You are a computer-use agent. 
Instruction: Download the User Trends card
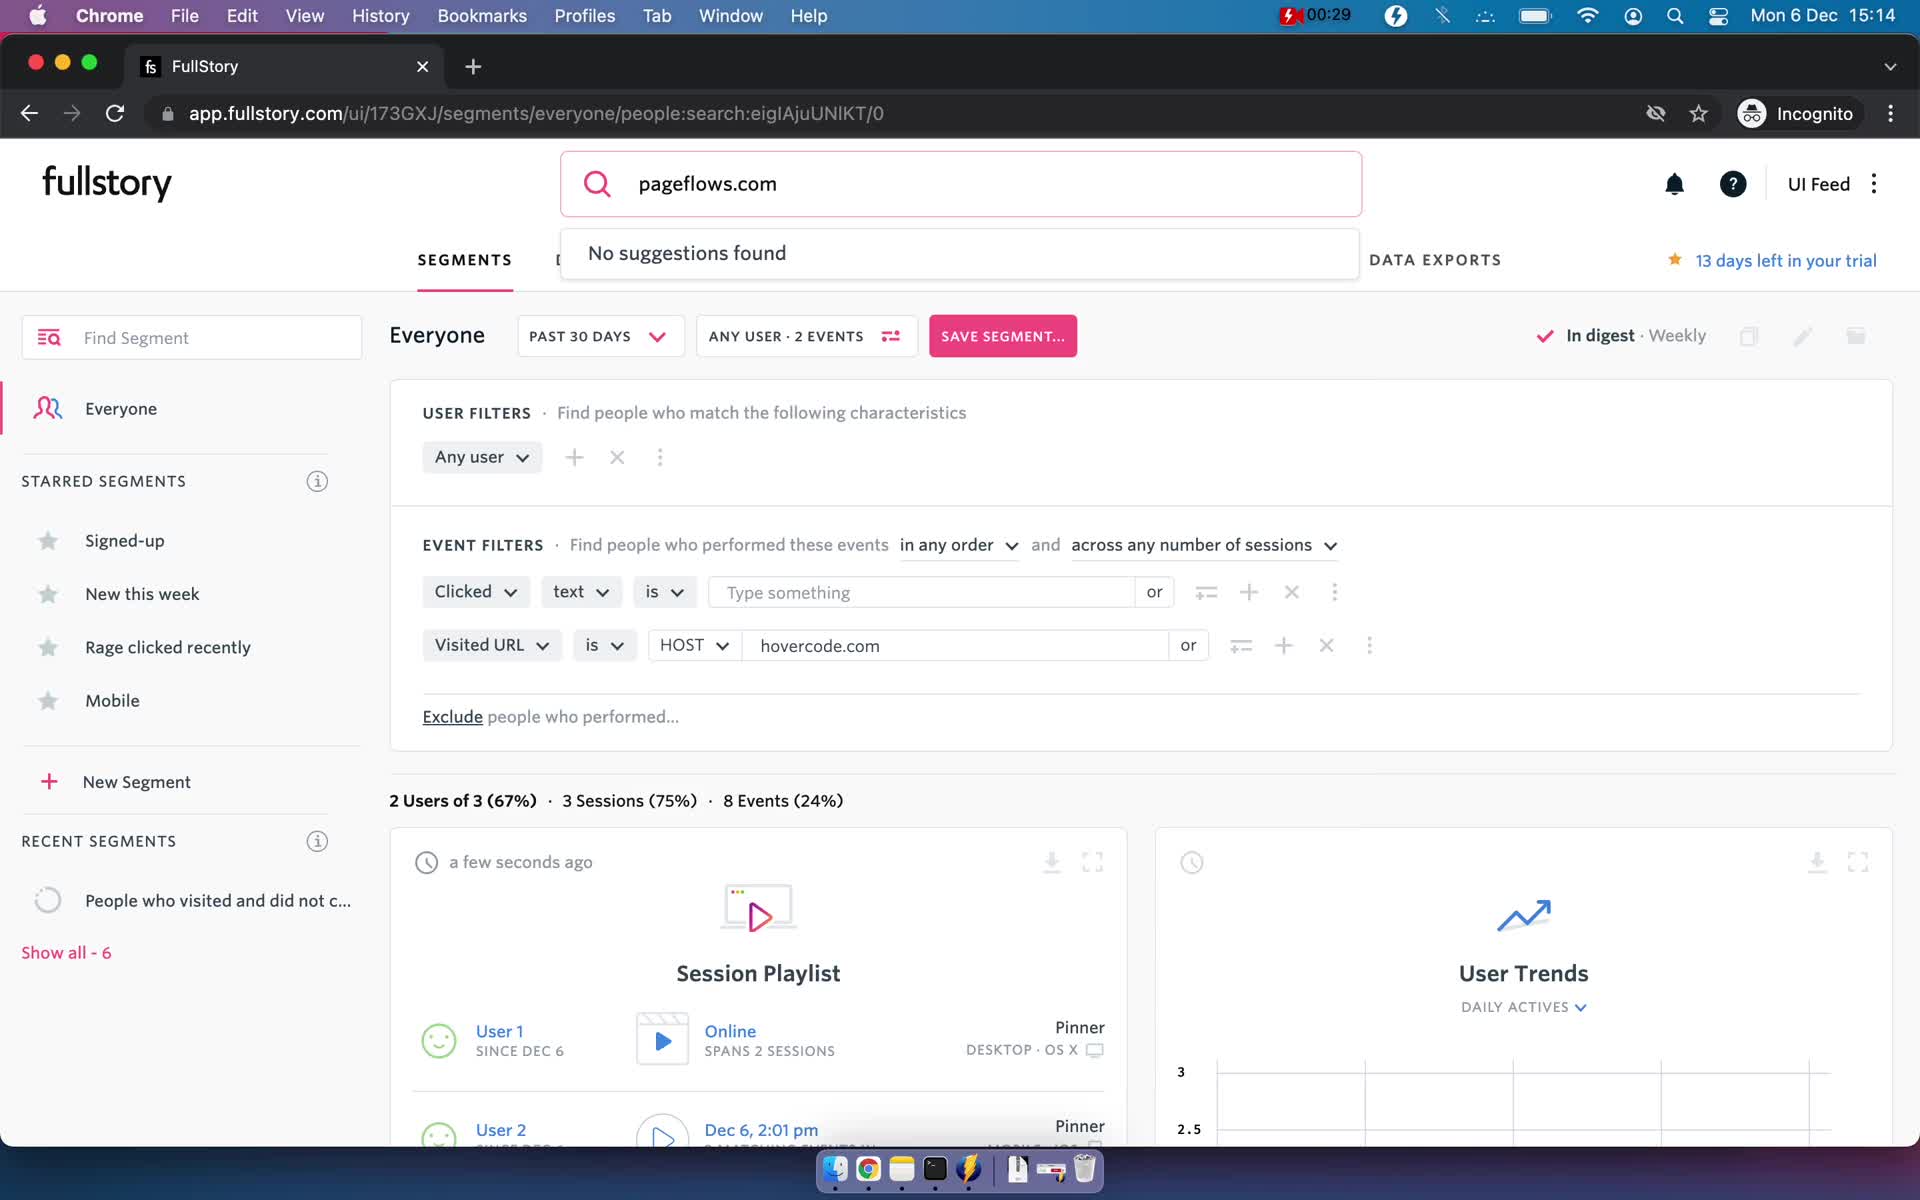pyautogui.click(x=1818, y=862)
